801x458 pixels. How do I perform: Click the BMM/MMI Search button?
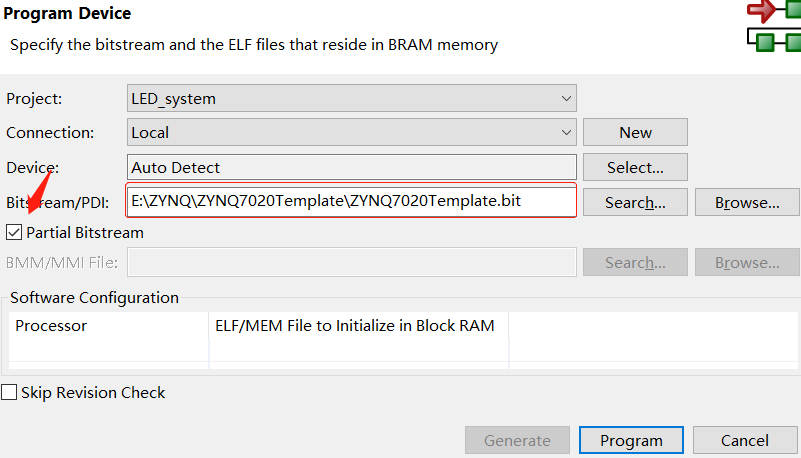pyautogui.click(x=635, y=263)
